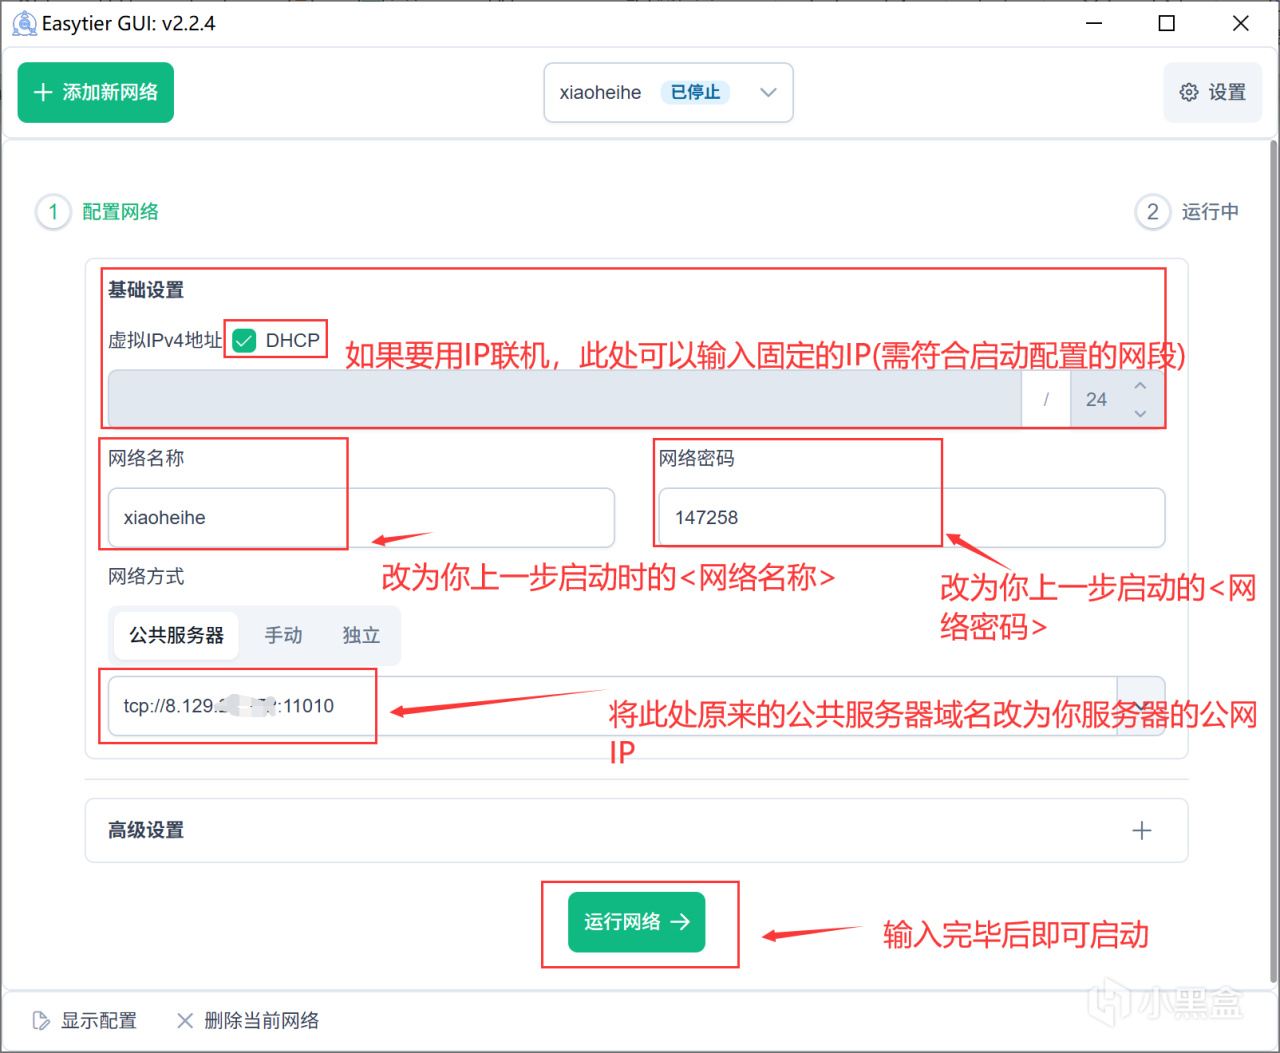Click the 已停止 status tag
This screenshot has height=1053, width=1280.
click(695, 92)
